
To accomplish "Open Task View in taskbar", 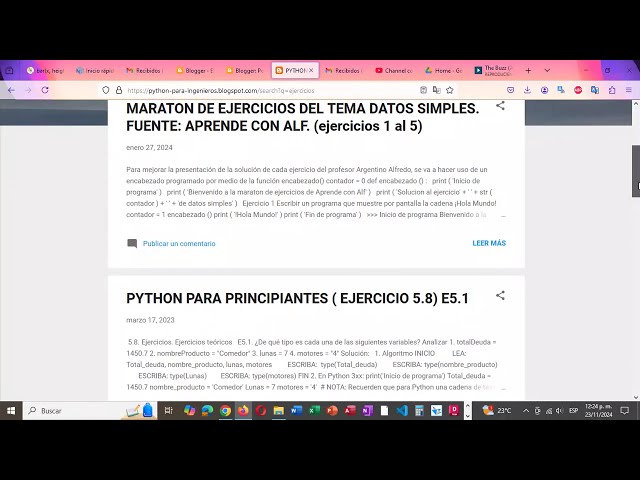I will pos(168,411).
